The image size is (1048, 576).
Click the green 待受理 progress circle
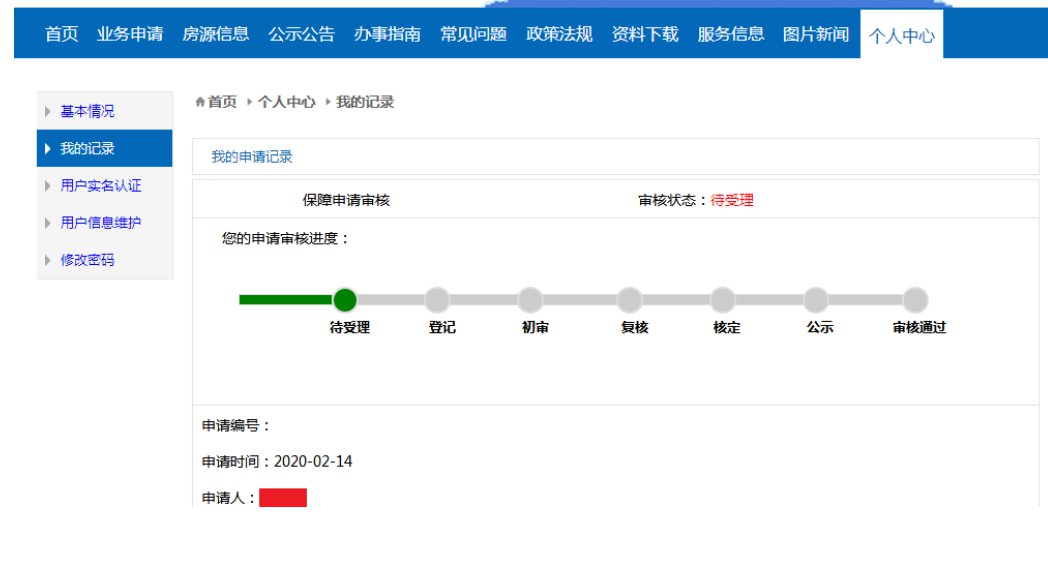(345, 300)
